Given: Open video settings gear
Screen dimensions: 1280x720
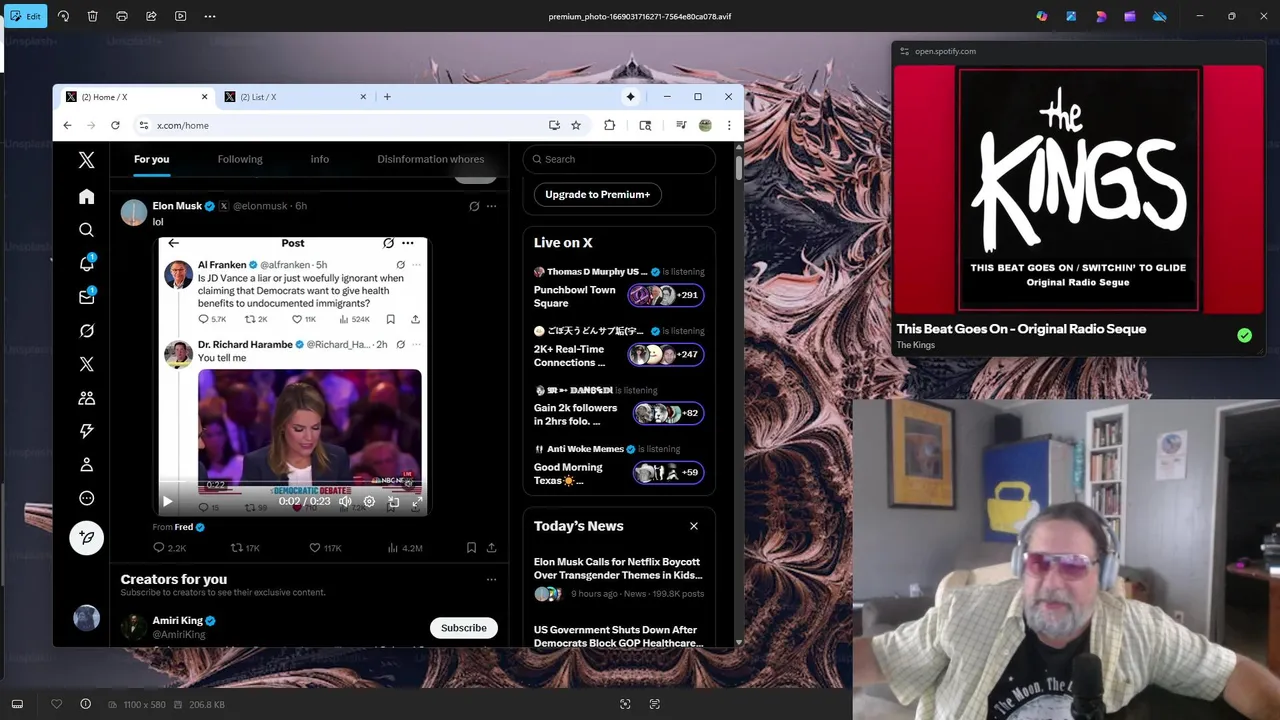Looking at the screenshot, I should coord(369,502).
